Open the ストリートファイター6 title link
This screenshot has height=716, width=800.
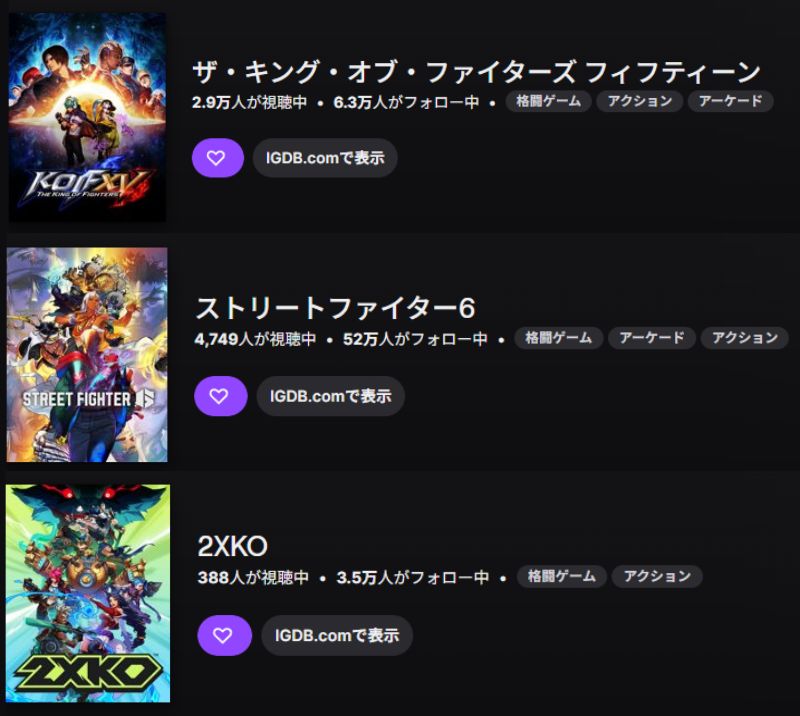[335, 308]
